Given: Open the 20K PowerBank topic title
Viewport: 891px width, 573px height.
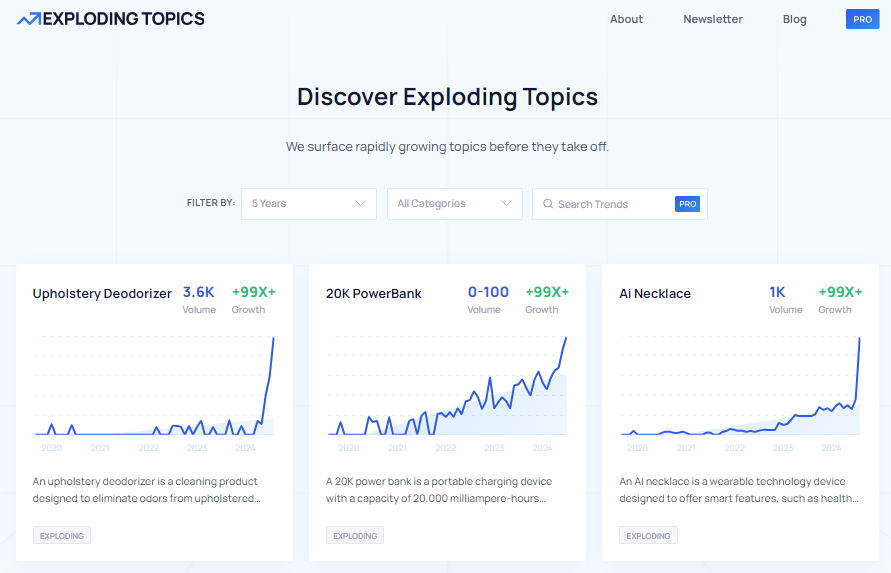Looking at the screenshot, I should point(373,294).
